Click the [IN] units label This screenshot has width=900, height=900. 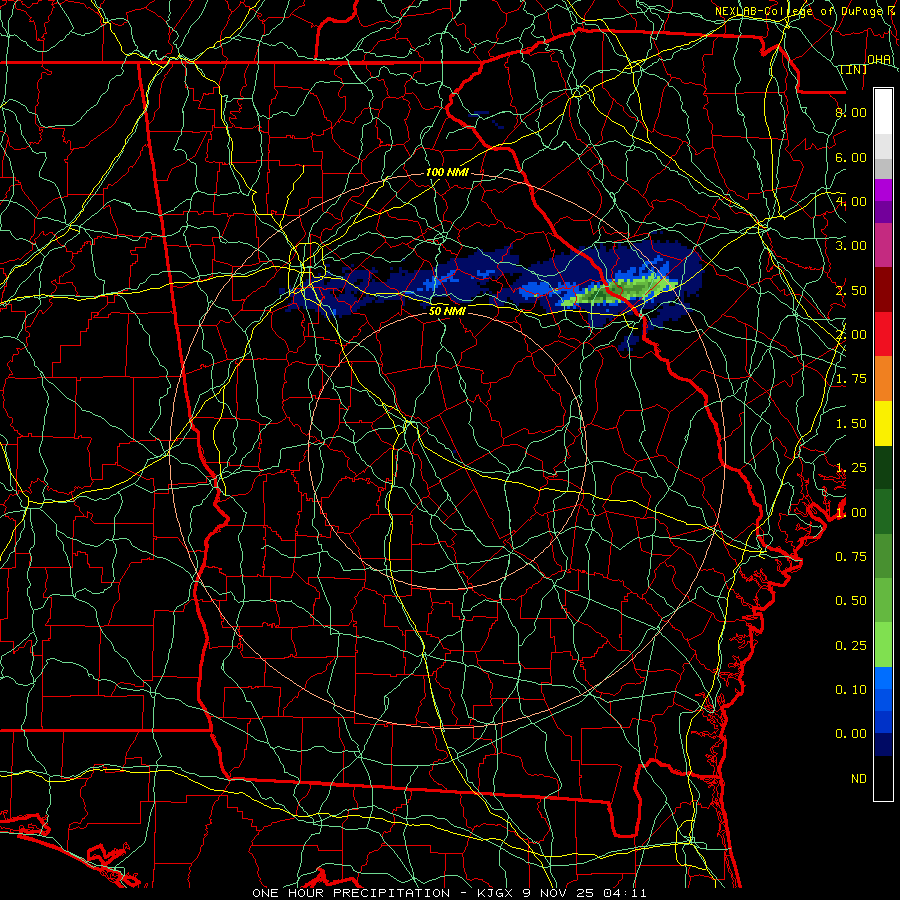tap(854, 69)
